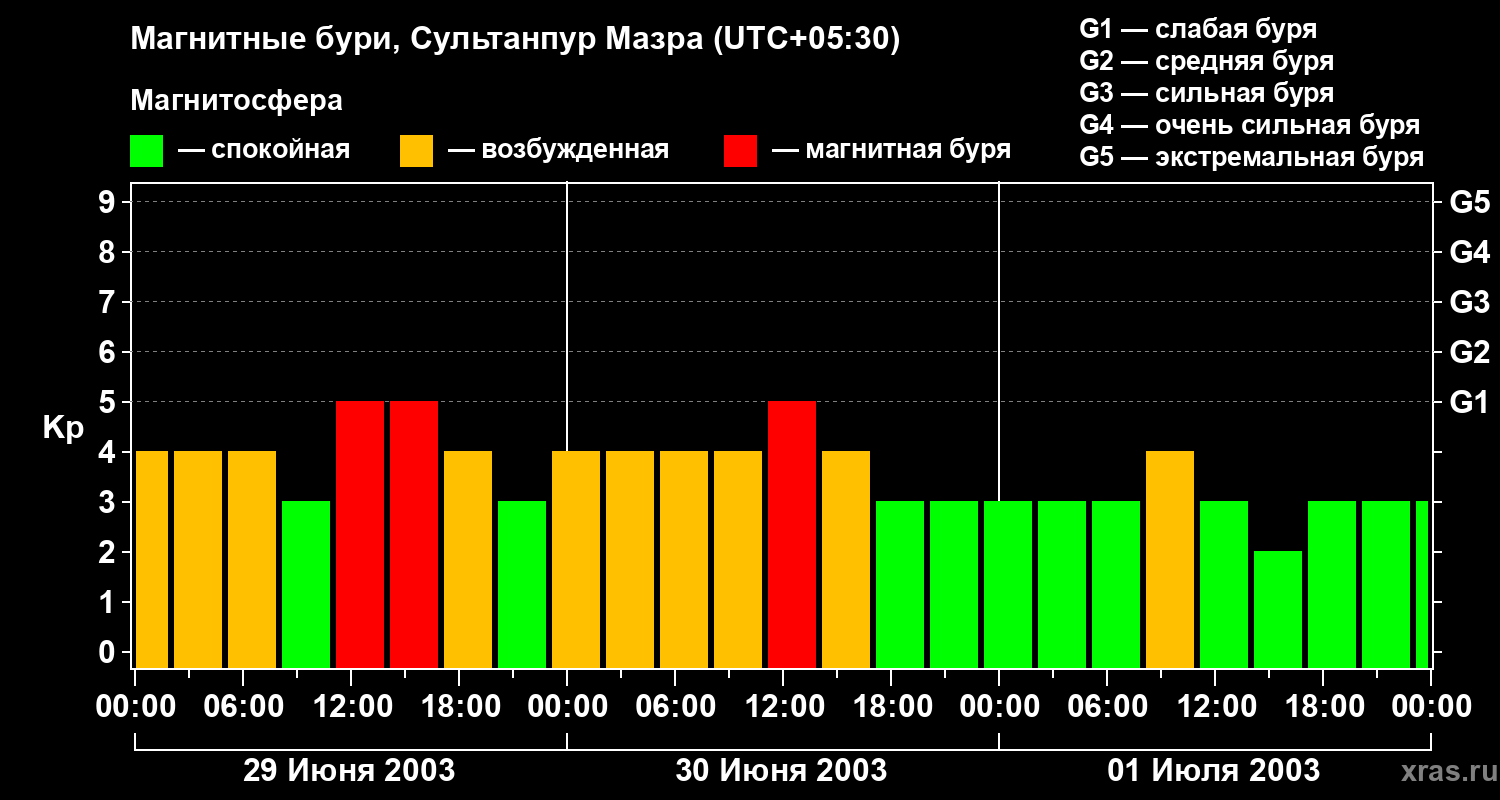Click the '29 Июня 2003' date label

[x=350, y=771]
